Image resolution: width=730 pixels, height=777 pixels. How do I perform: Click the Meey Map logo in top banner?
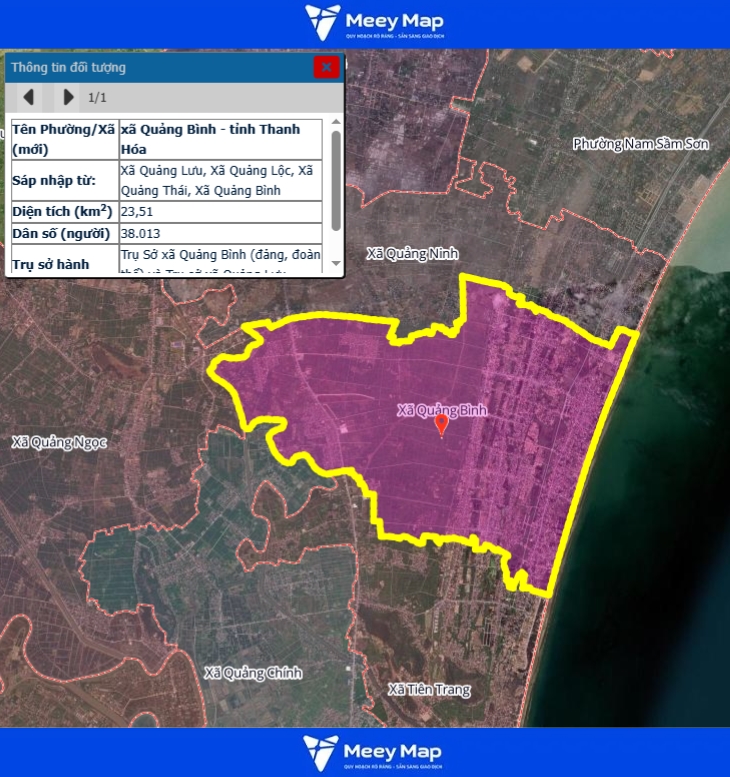[375, 23]
